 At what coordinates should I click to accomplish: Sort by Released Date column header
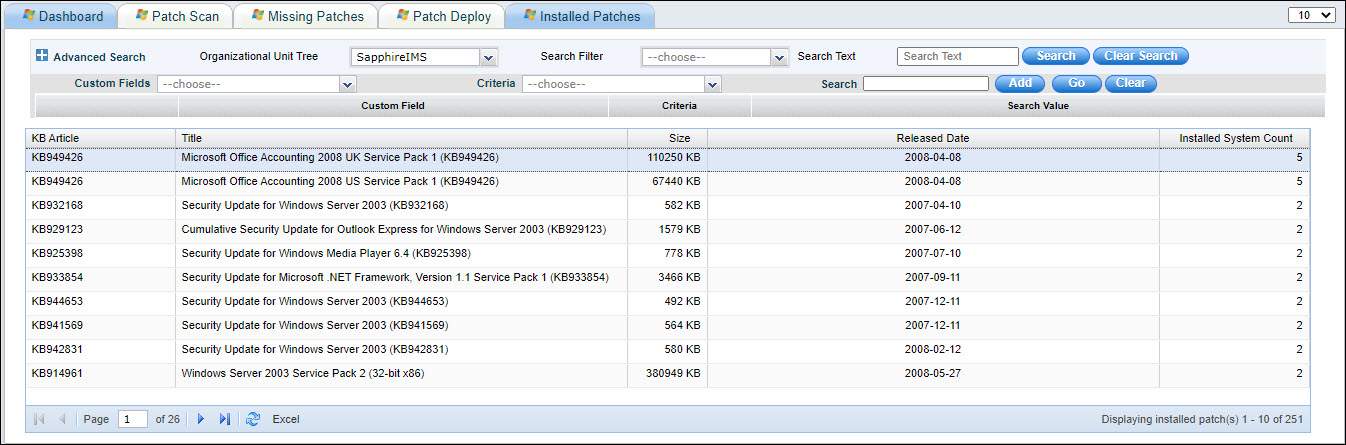click(x=933, y=138)
